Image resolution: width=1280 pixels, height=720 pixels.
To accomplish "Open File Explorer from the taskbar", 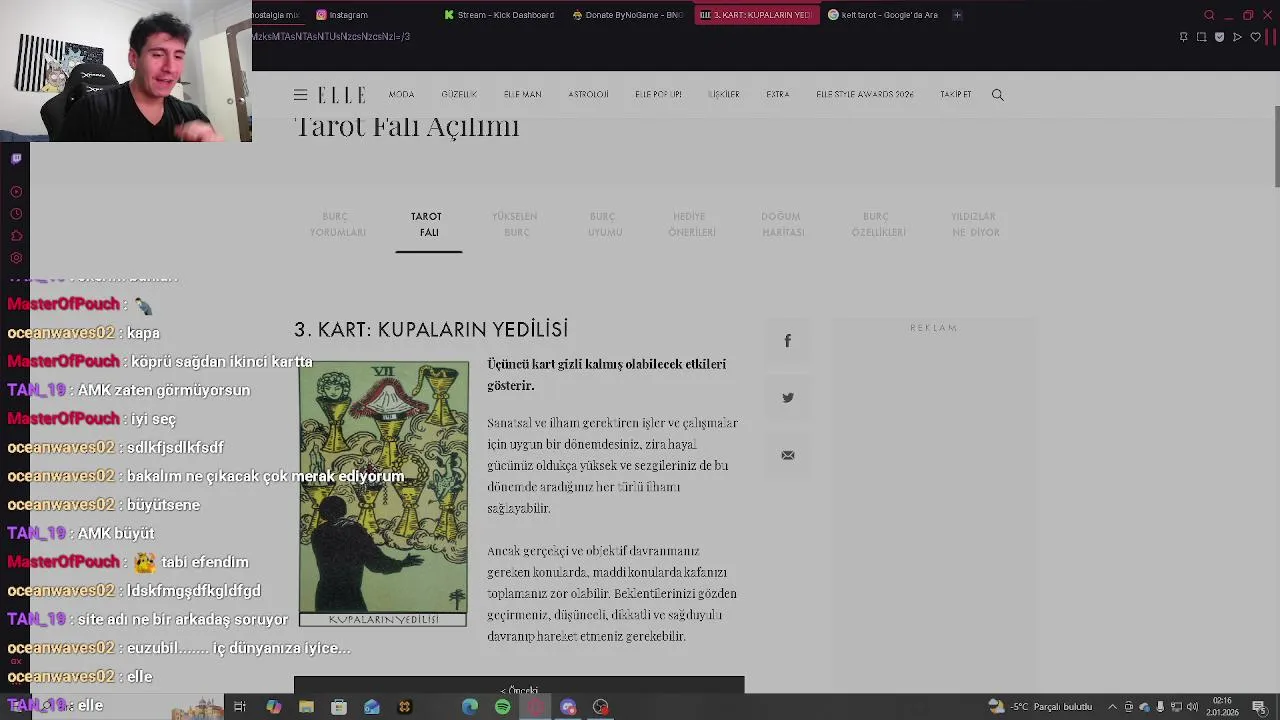I will pyautogui.click(x=306, y=707).
